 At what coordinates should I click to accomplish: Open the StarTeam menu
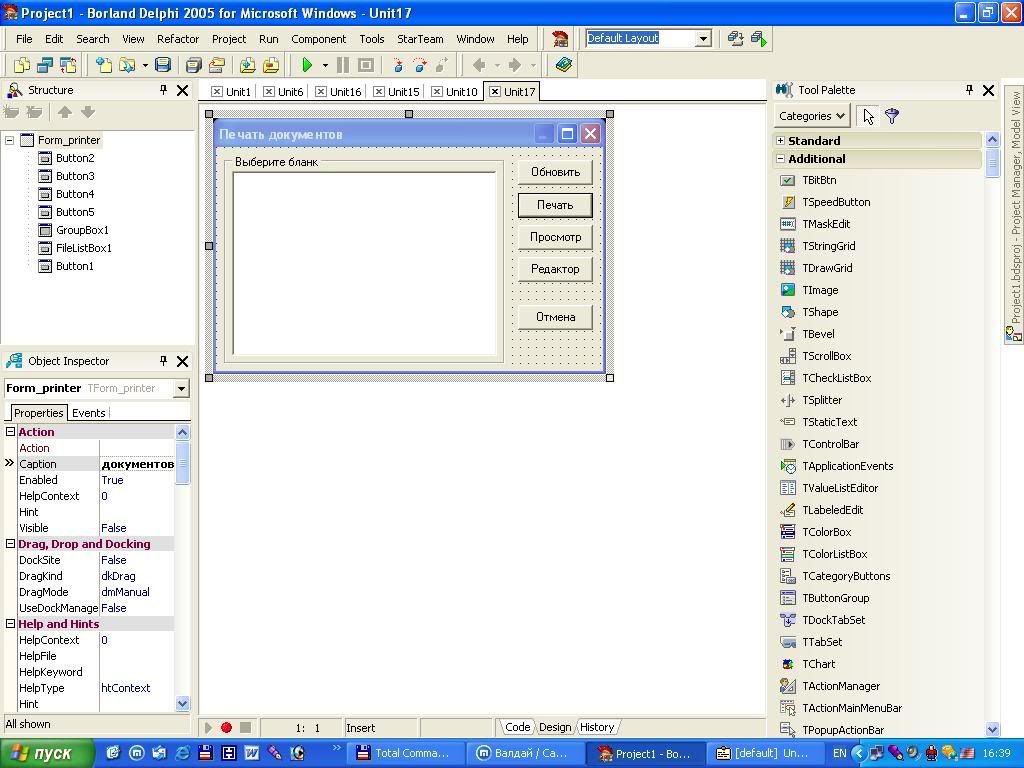(420, 39)
